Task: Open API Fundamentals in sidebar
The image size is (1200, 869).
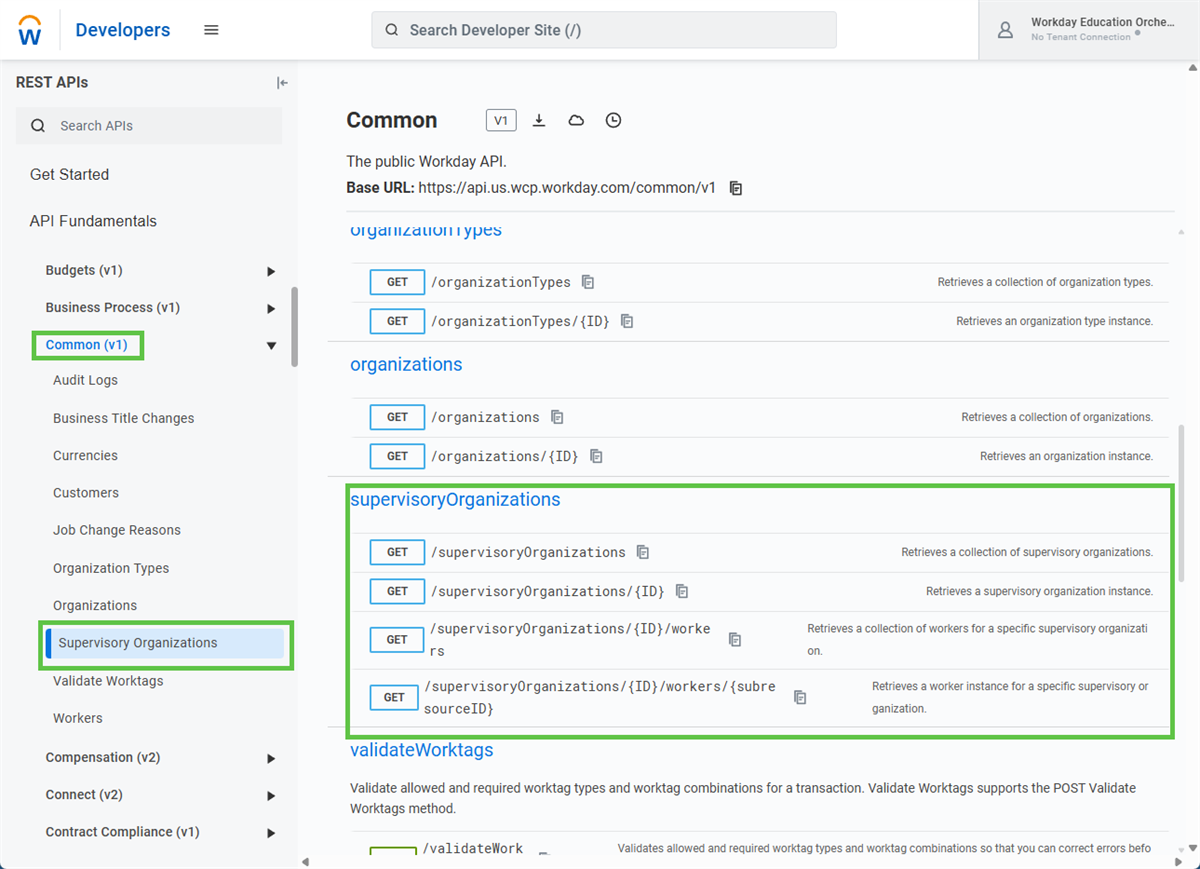Action: point(93,221)
